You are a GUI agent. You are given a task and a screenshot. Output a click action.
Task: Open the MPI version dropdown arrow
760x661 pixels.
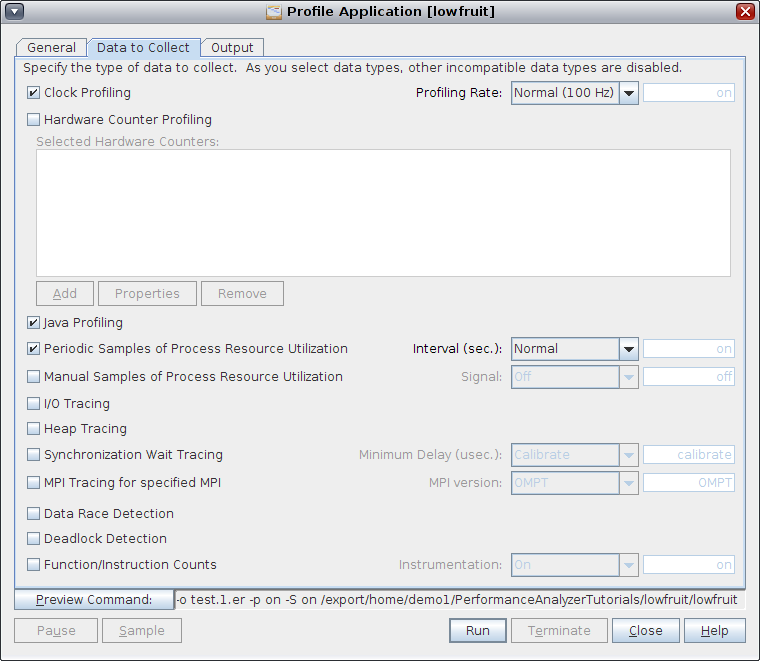(x=629, y=483)
